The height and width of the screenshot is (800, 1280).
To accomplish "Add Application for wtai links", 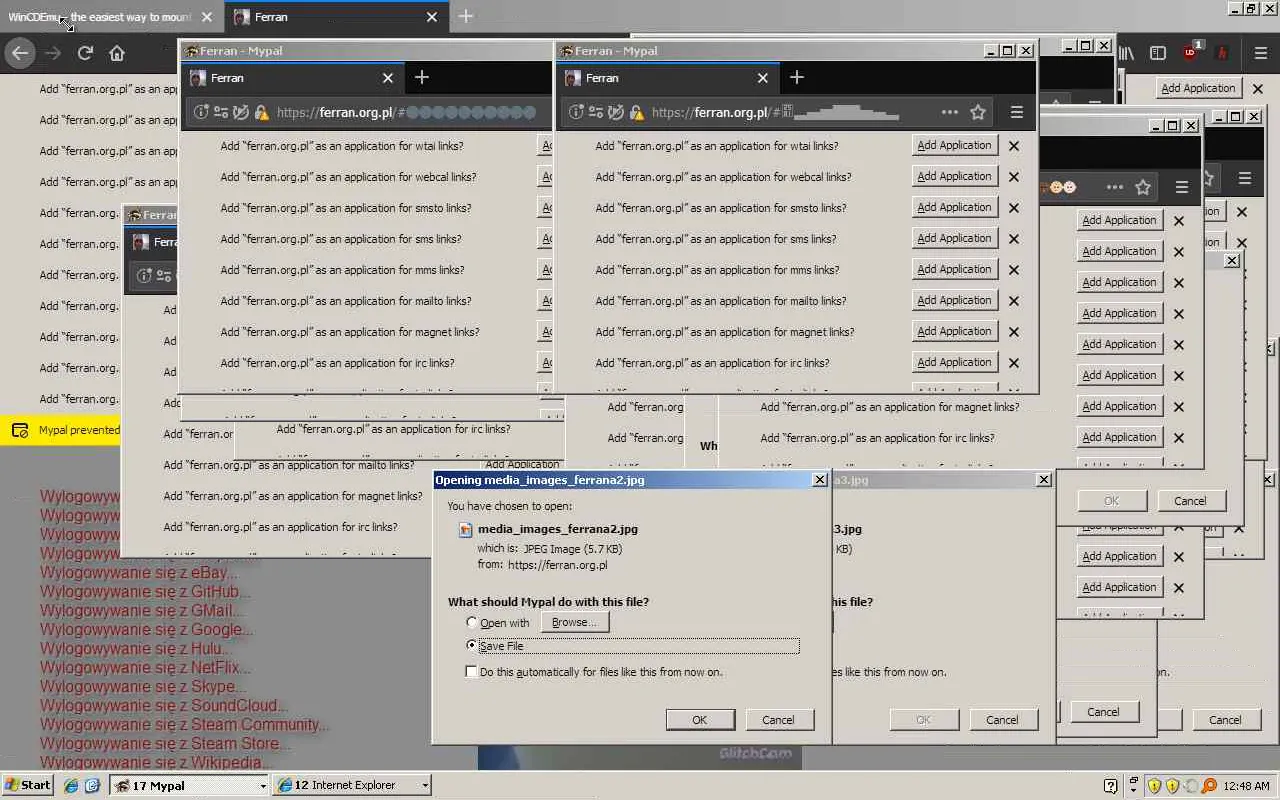I will point(954,145).
